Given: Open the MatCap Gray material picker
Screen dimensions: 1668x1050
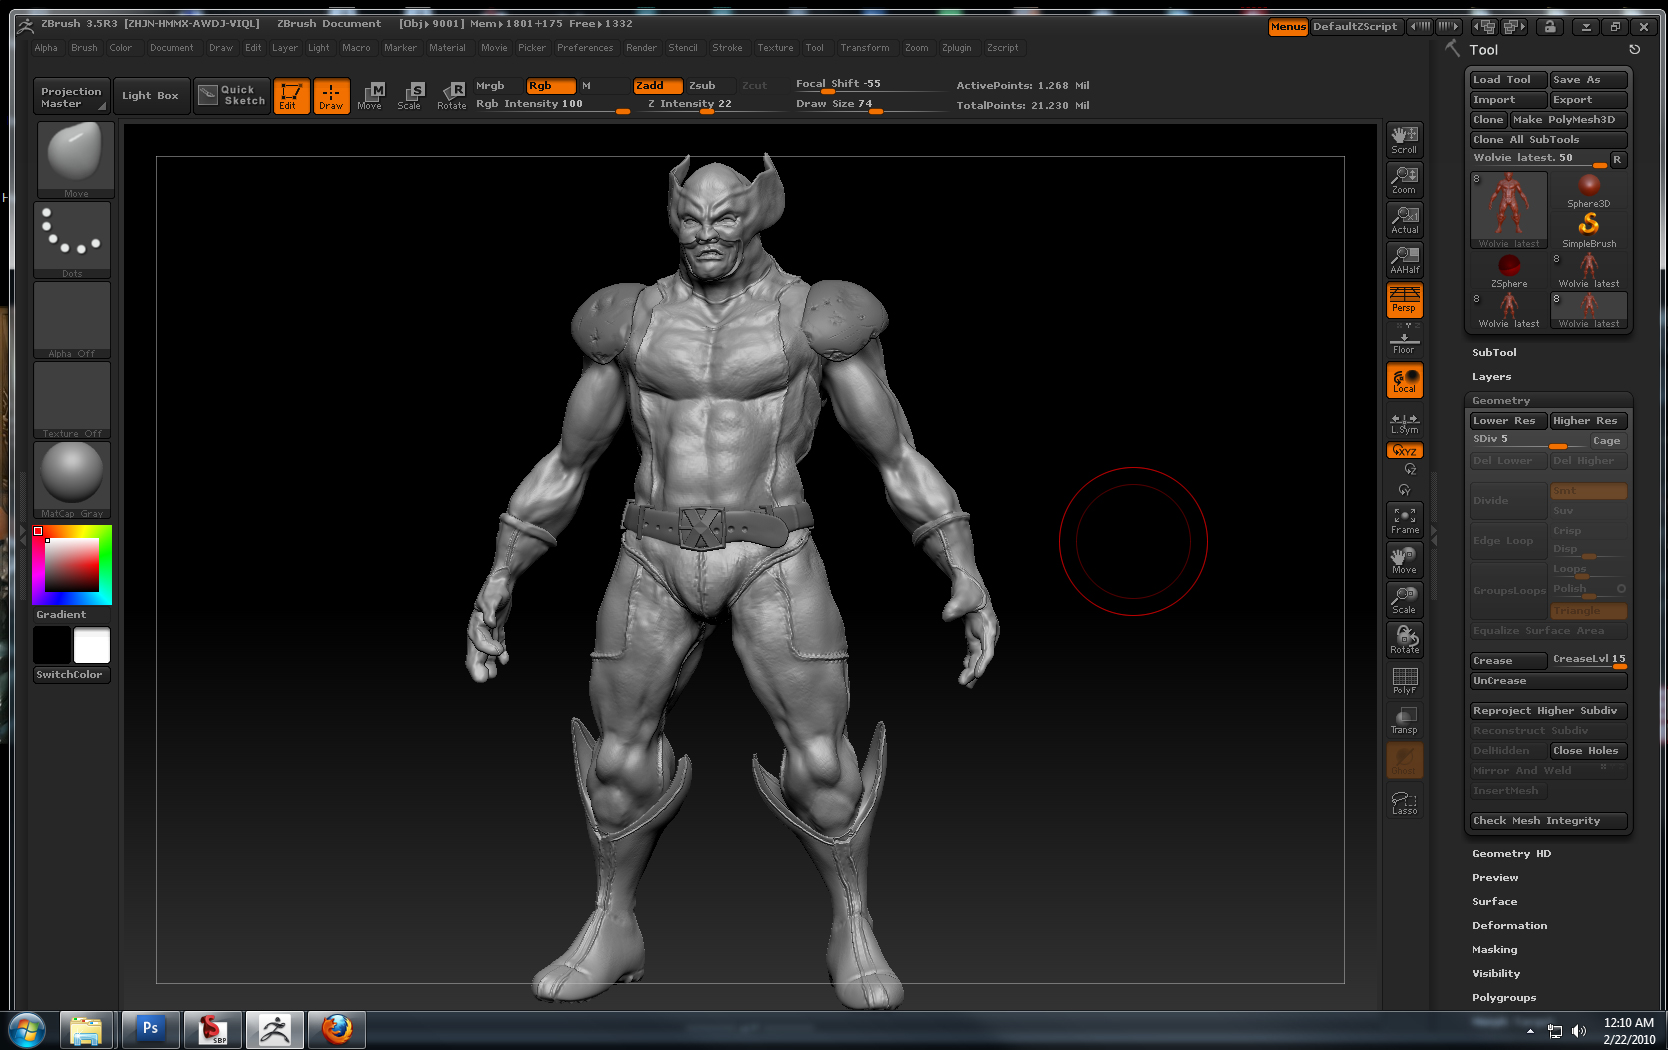Looking at the screenshot, I should 72,480.
